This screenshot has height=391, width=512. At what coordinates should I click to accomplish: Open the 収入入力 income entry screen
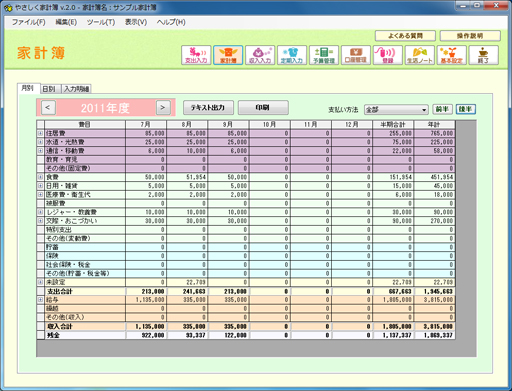tap(260, 55)
